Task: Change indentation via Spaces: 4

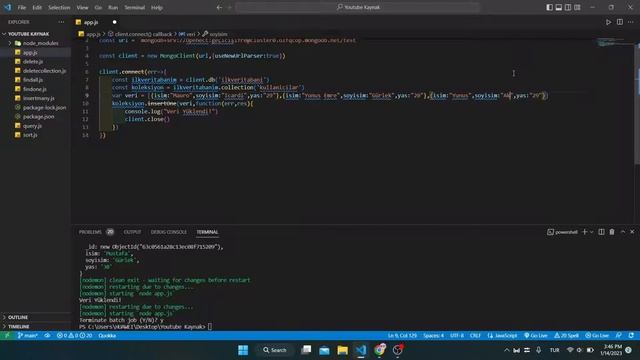Action: click(433, 336)
